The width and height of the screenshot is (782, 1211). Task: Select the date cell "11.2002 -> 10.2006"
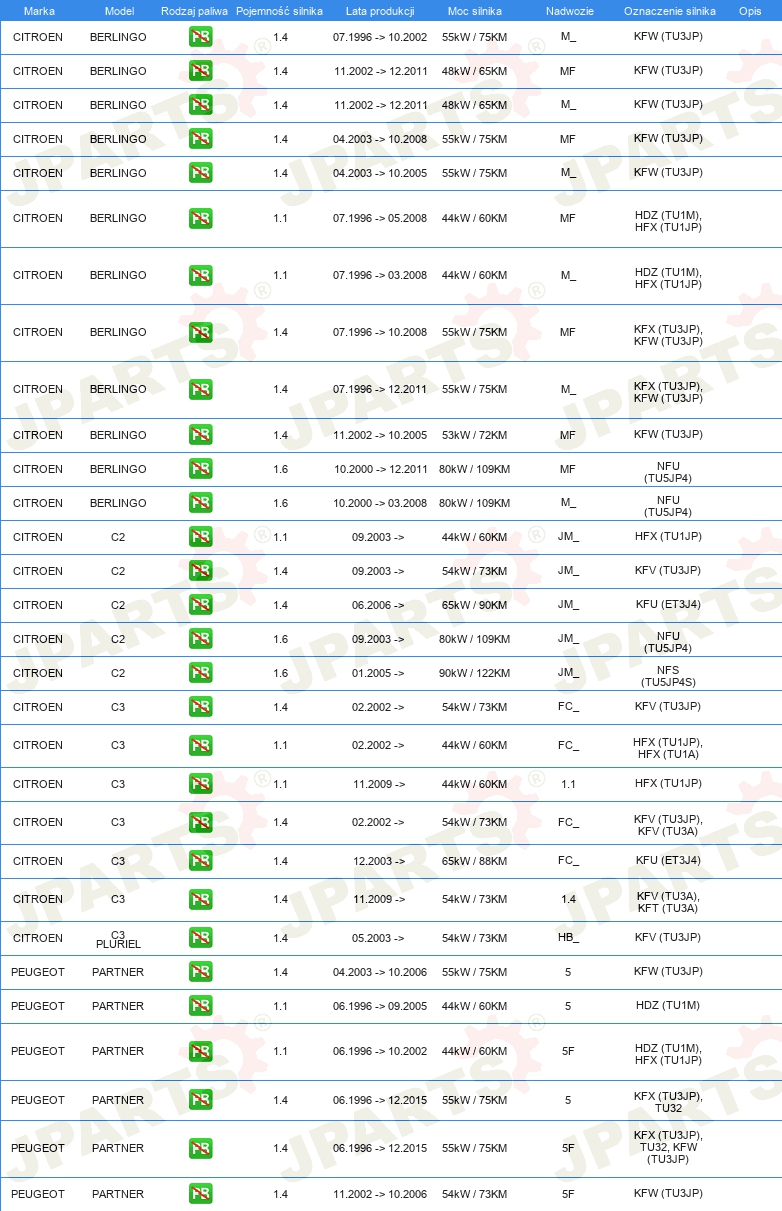click(x=380, y=1194)
